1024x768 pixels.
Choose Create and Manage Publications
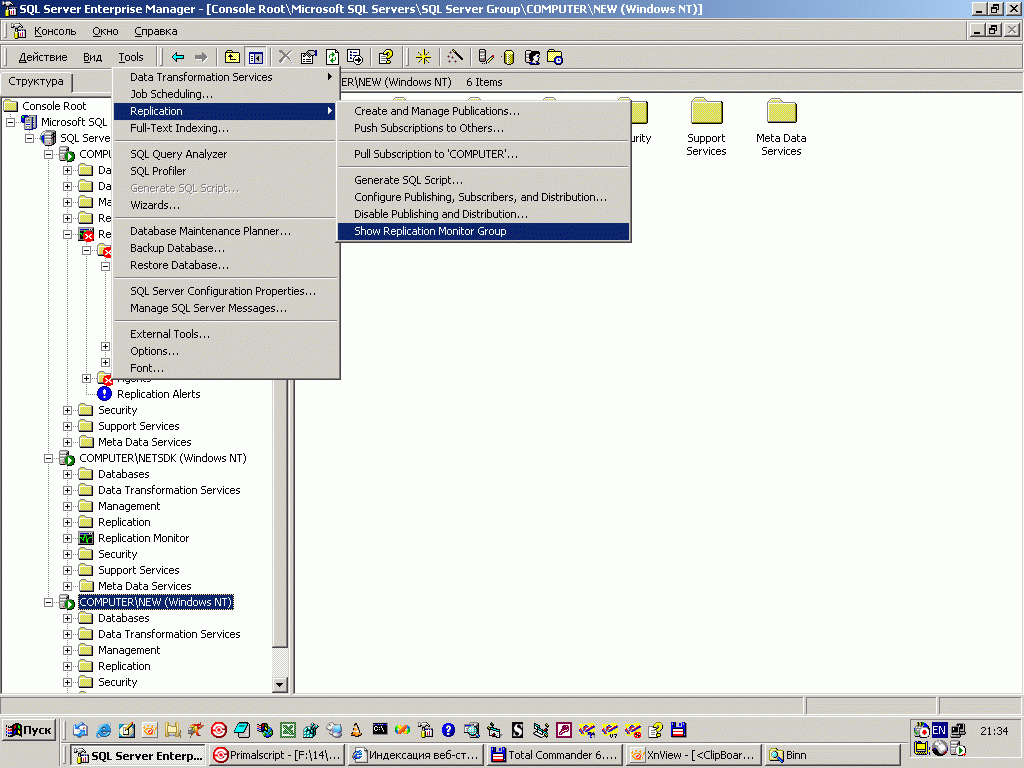(x=483, y=111)
